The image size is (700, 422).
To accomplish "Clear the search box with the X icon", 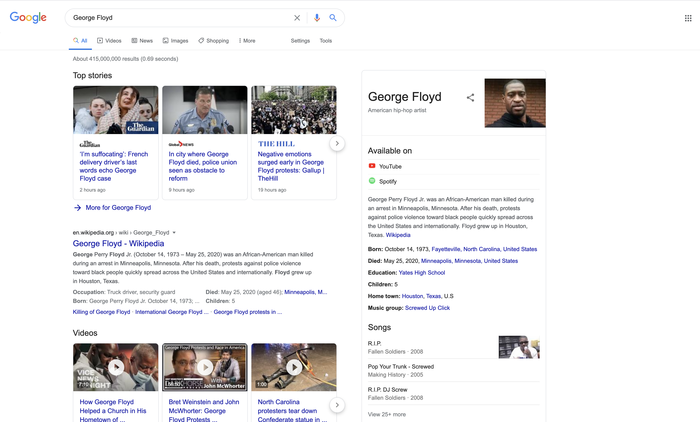I will coord(297,18).
